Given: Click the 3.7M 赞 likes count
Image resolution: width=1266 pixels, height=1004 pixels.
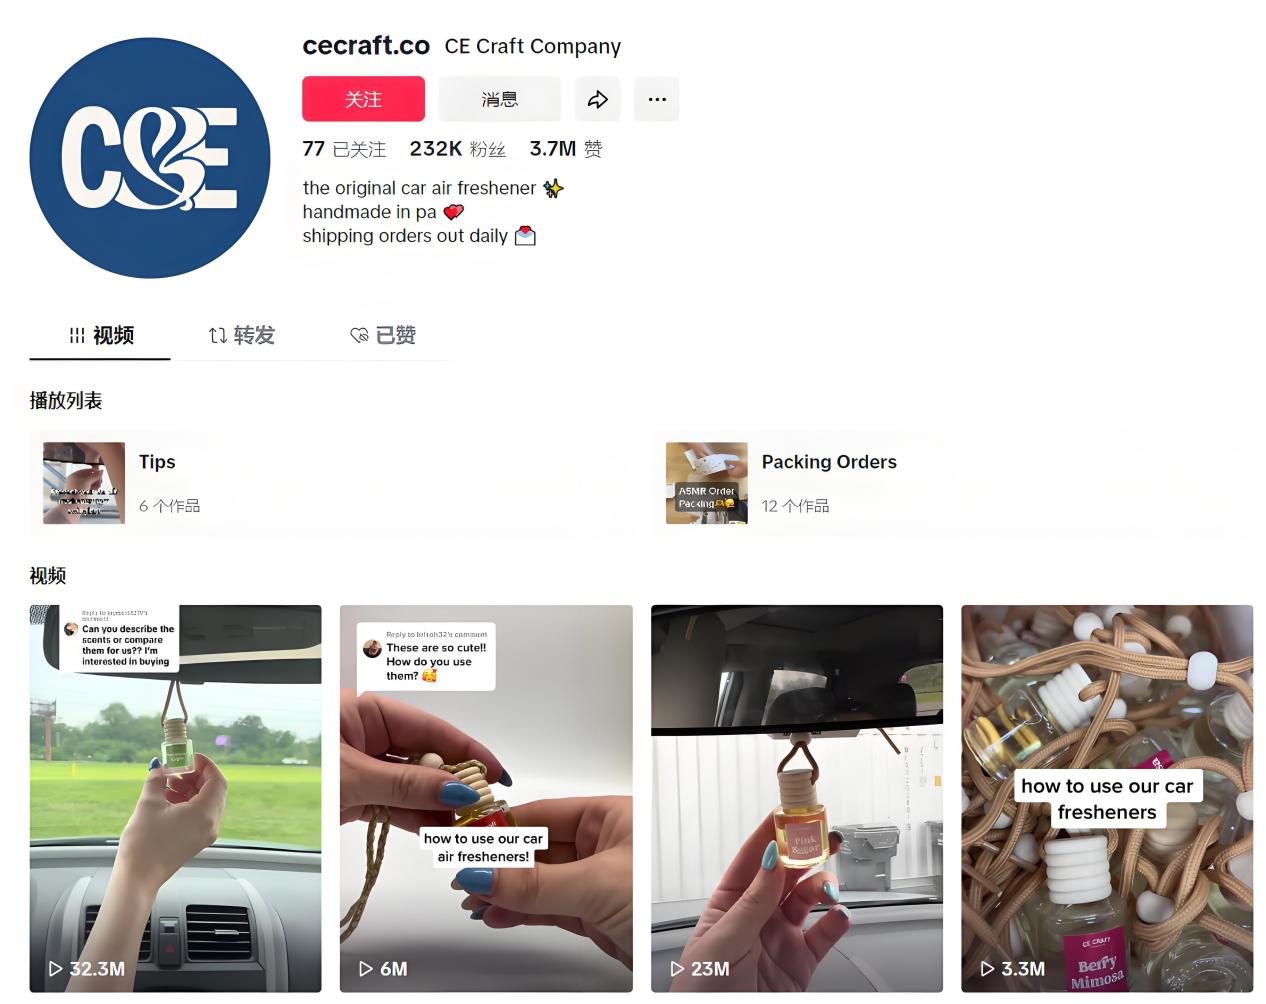Looking at the screenshot, I should 566,149.
